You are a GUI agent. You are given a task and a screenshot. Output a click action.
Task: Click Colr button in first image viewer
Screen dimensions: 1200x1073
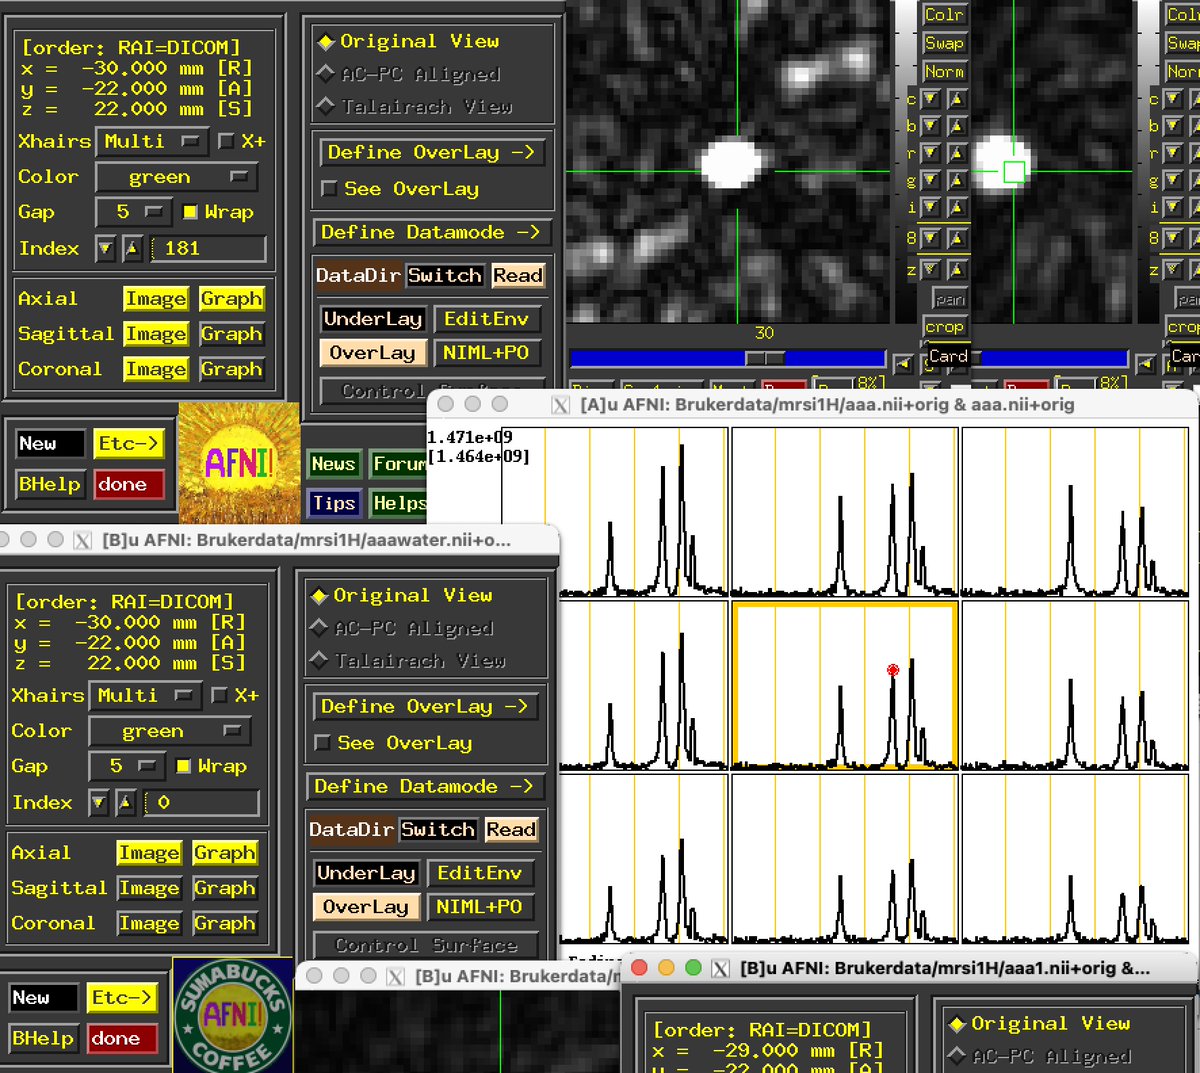coord(943,14)
